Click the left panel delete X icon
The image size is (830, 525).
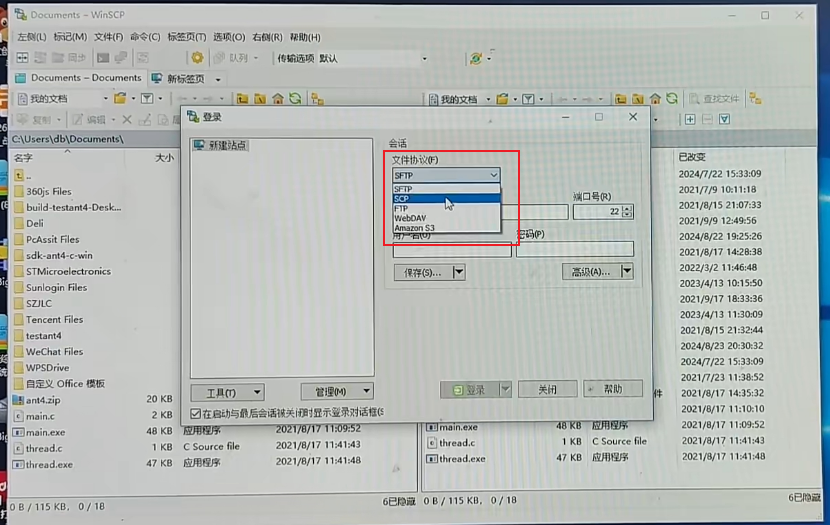click(127, 120)
